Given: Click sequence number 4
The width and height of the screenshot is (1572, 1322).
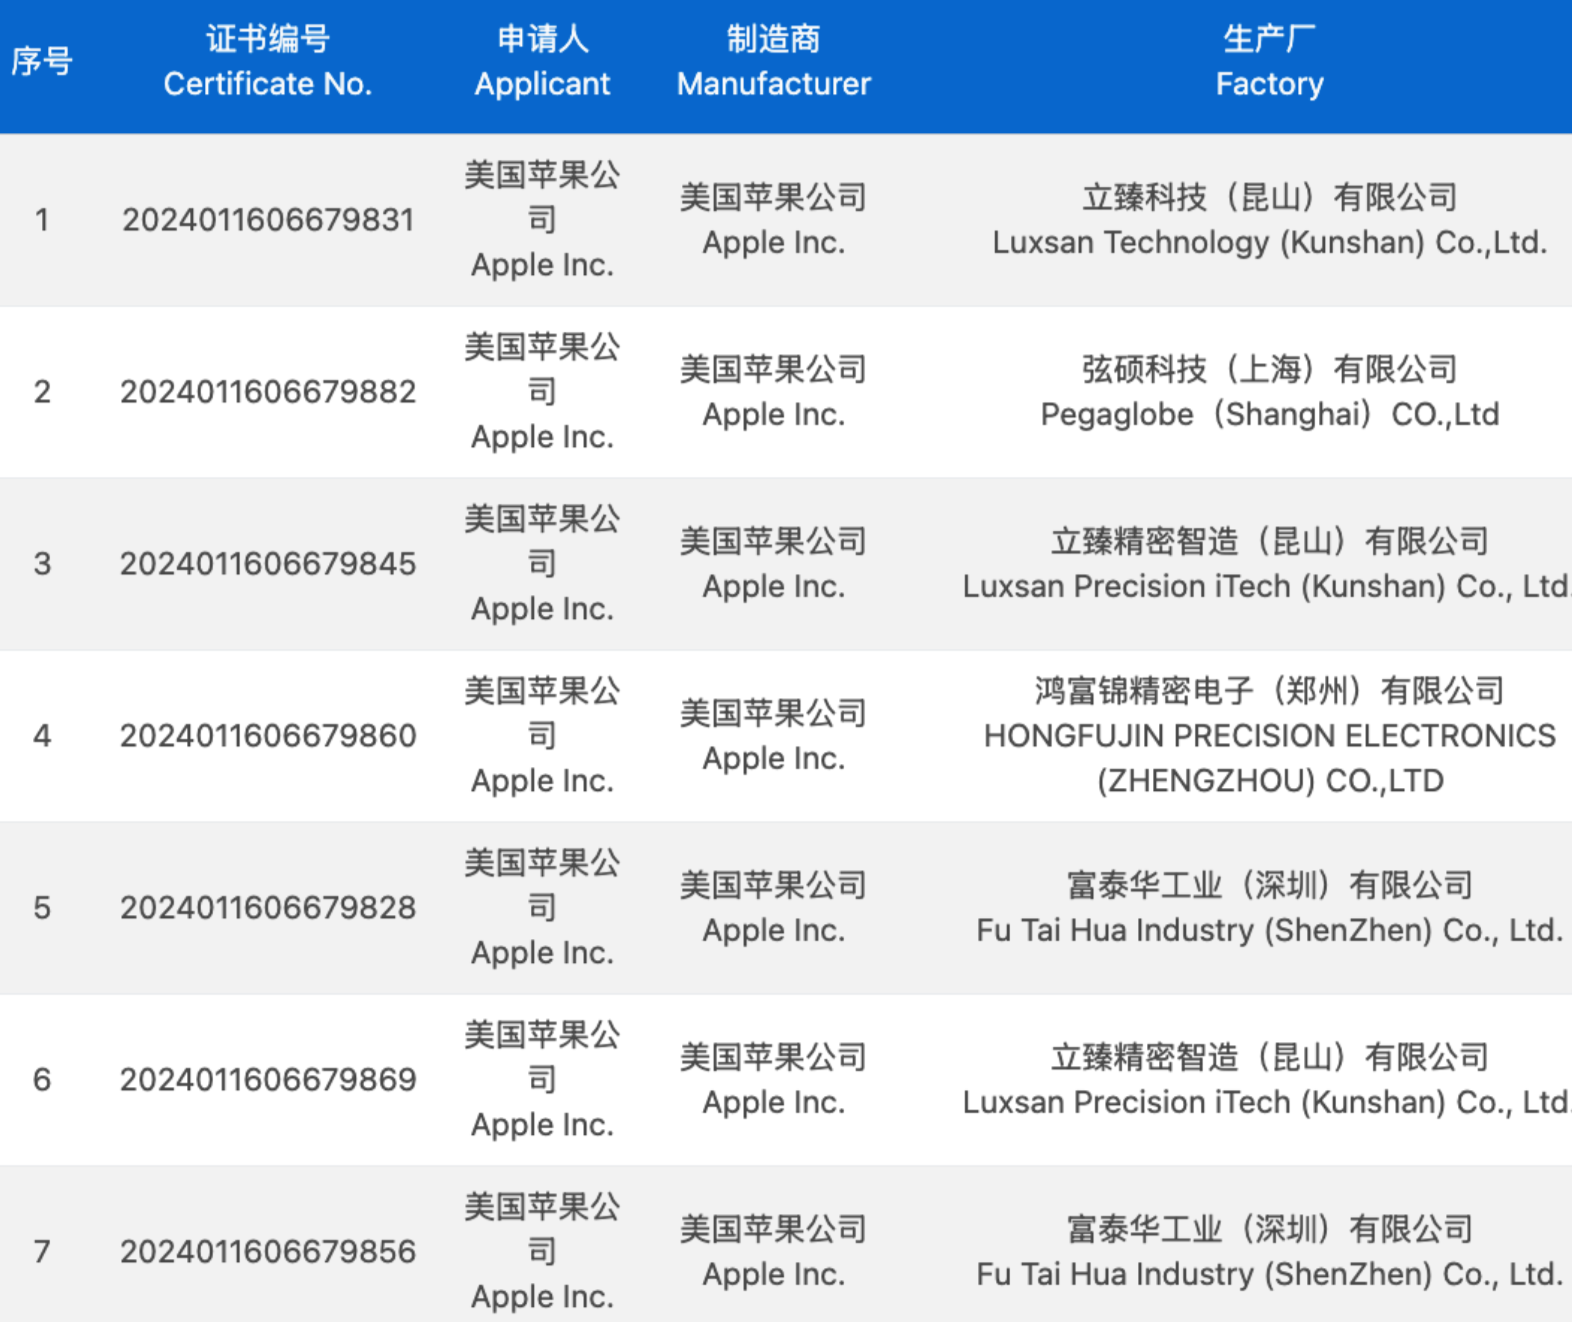Looking at the screenshot, I should 42,736.
